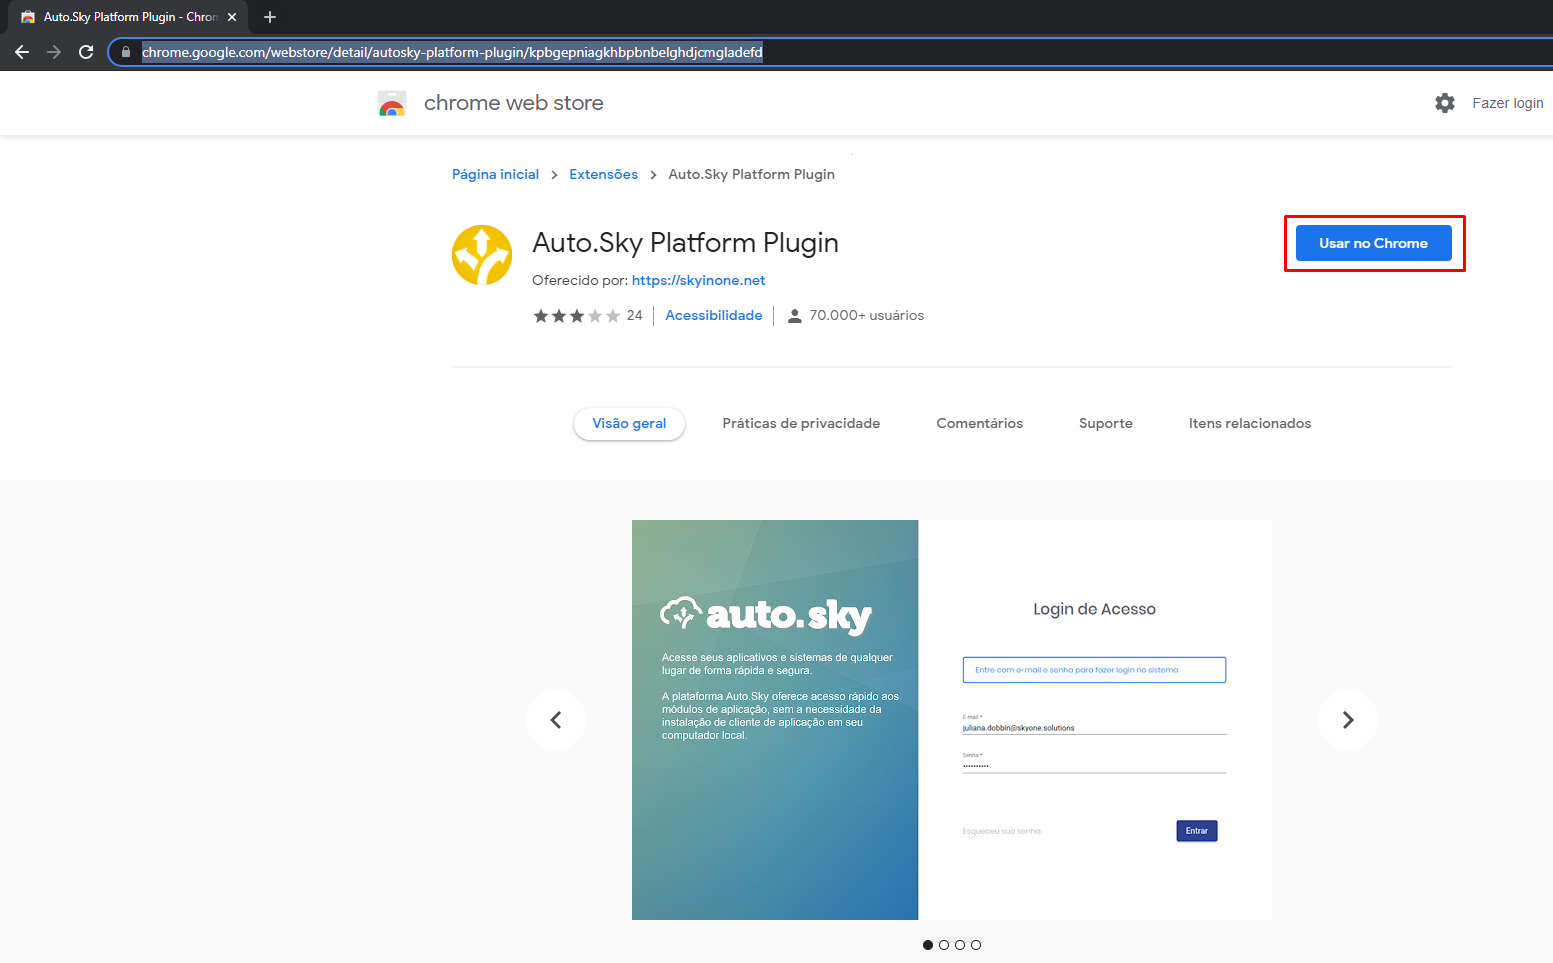This screenshot has width=1553, height=963.
Task: Visit the https://skyinone.net developer link
Action: [x=698, y=281]
